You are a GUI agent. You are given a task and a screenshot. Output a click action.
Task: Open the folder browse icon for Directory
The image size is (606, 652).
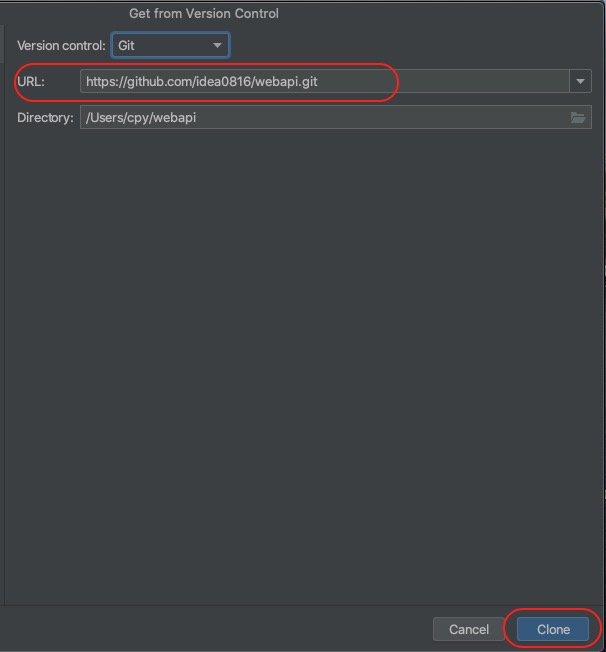[578, 118]
